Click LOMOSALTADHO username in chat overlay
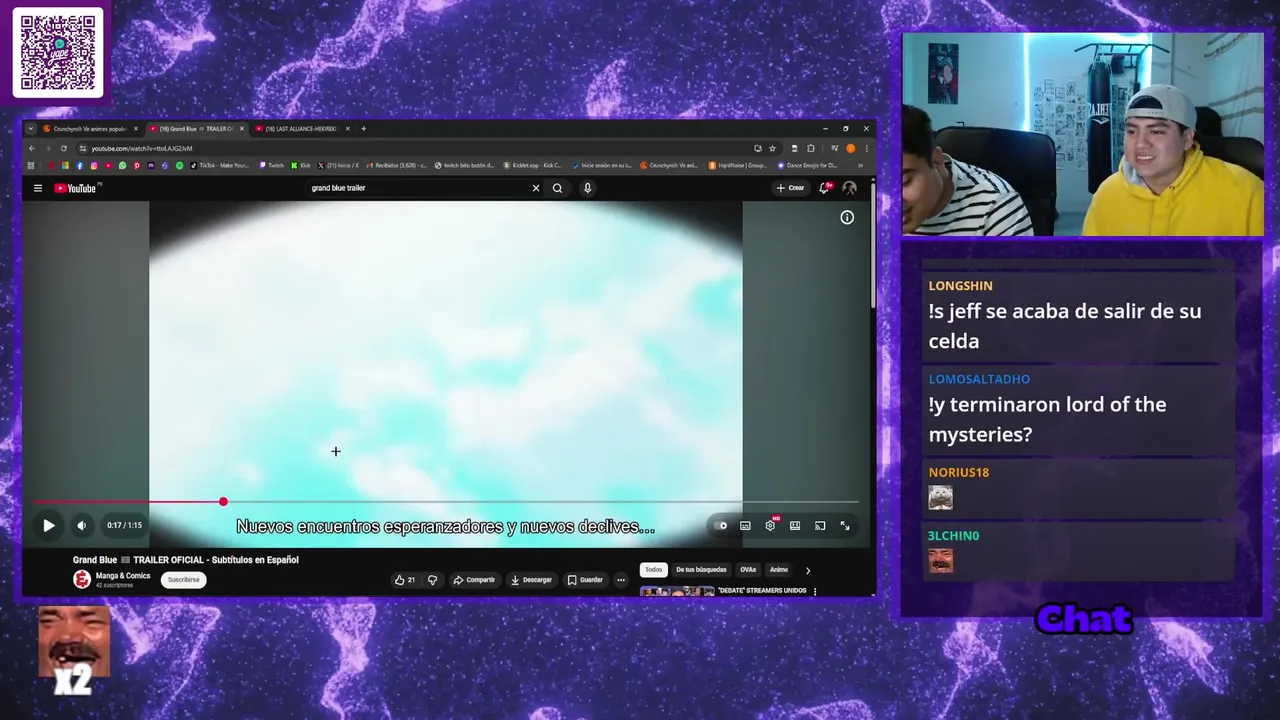This screenshot has width=1280, height=720. [x=979, y=379]
